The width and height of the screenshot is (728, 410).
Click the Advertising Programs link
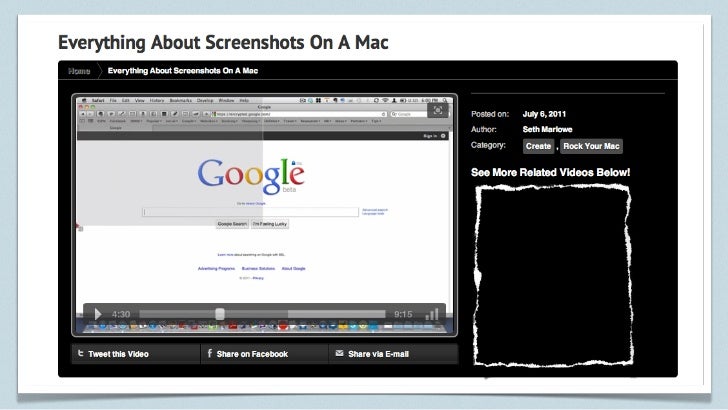tap(216, 268)
